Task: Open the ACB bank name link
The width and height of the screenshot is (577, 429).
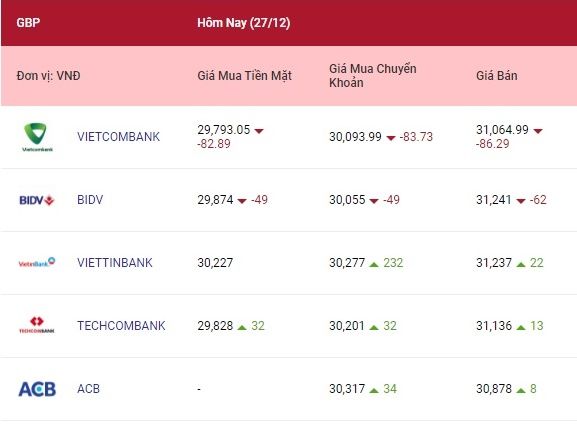Action: (x=88, y=389)
